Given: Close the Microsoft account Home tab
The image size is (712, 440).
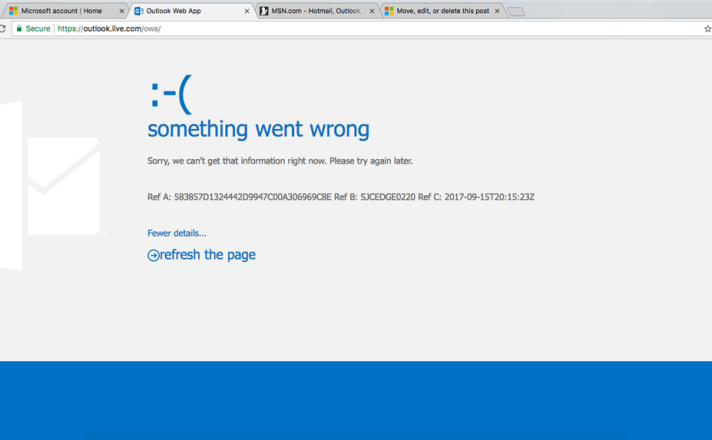Looking at the screenshot, I should (x=122, y=11).
